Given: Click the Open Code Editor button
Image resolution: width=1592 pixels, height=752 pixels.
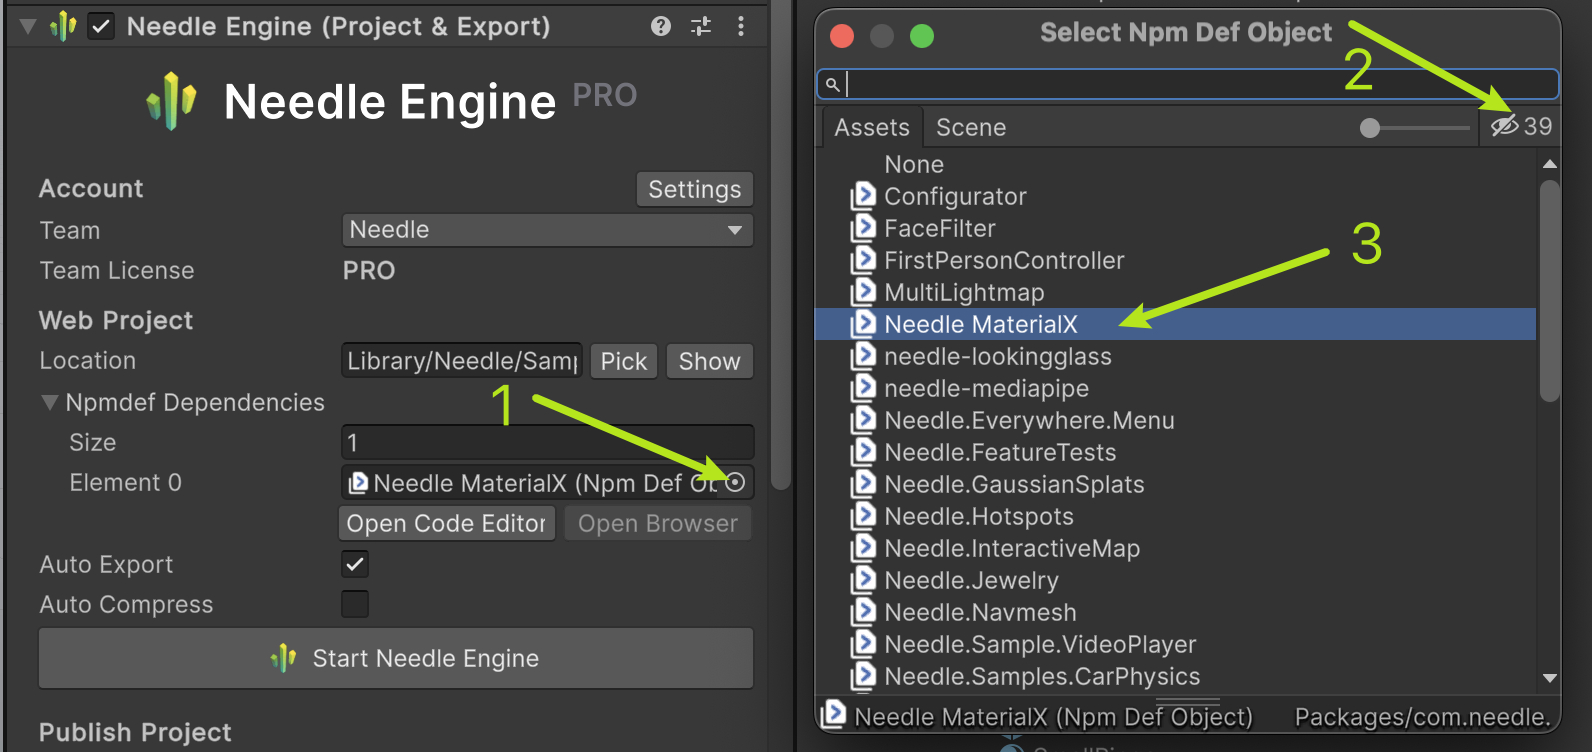Looking at the screenshot, I should (x=446, y=523).
